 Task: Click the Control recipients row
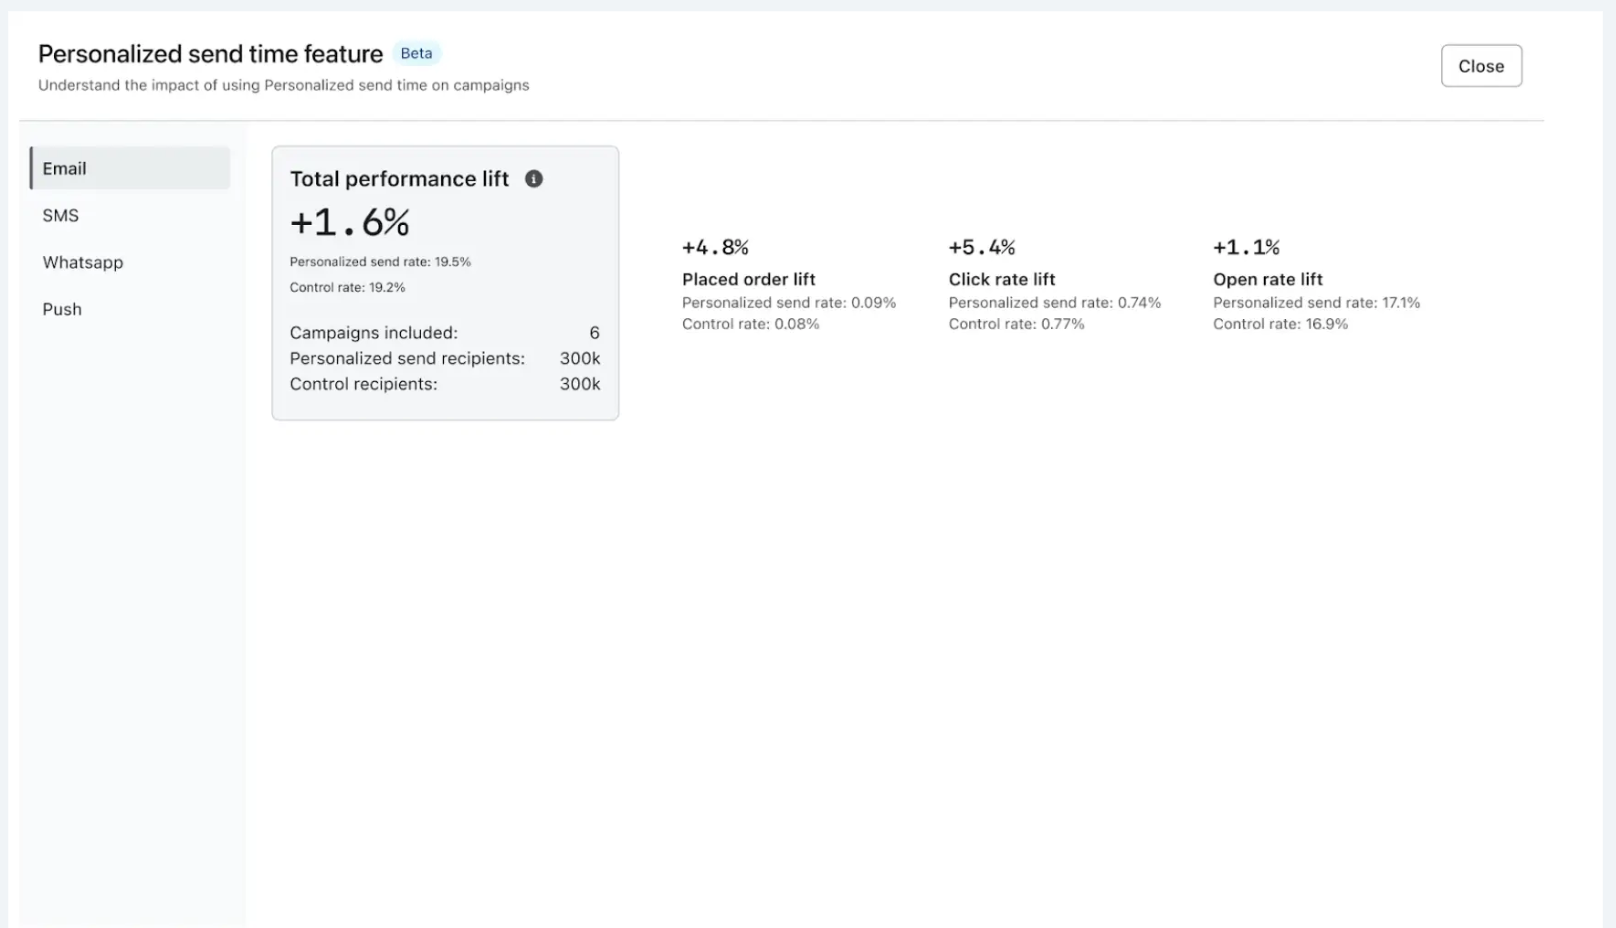(x=444, y=384)
